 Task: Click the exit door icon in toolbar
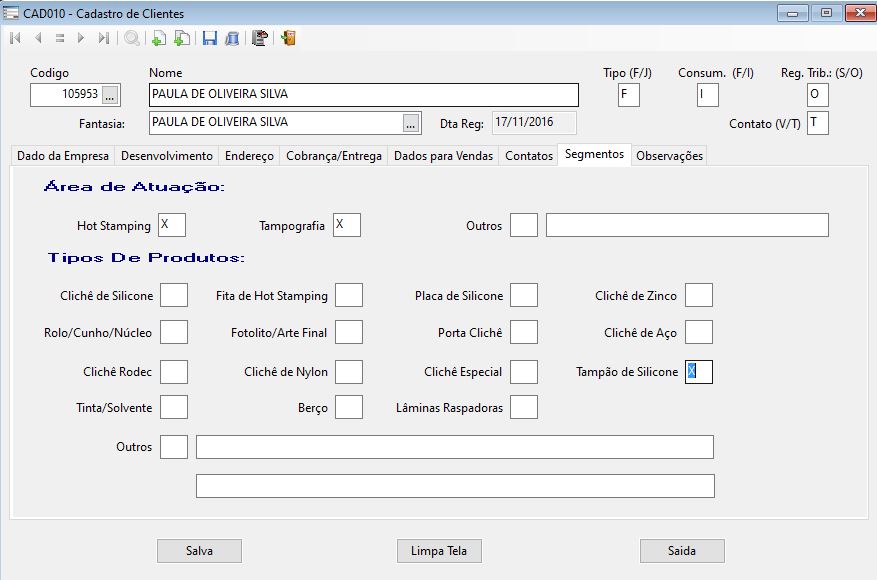tap(288, 39)
